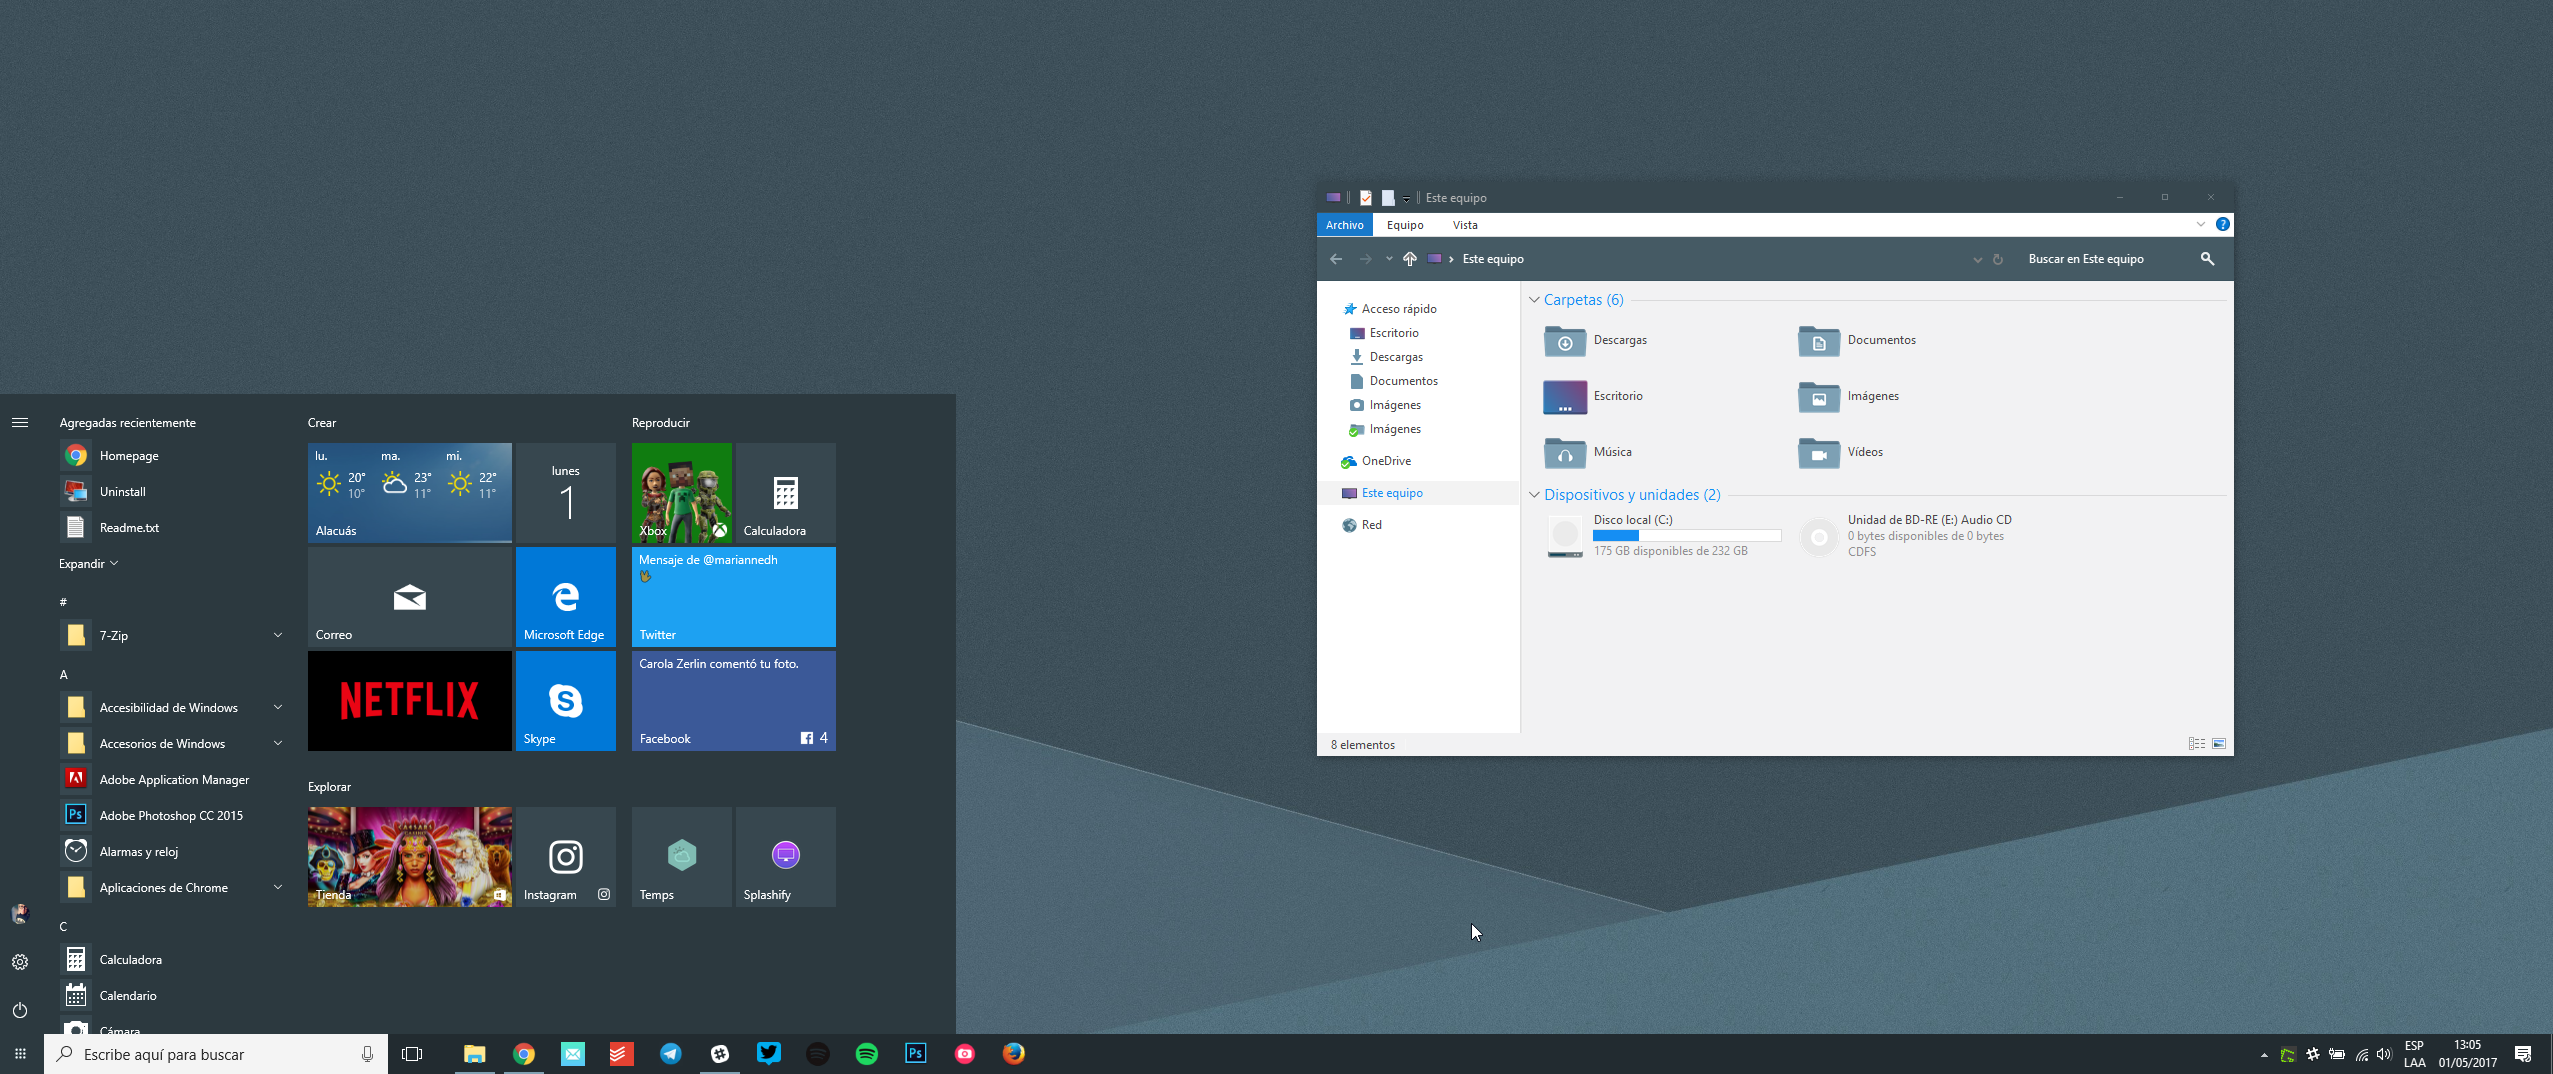The height and width of the screenshot is (1074, 2553).
Task: Open Slack from the taskbar
Action: point(720,1054)
